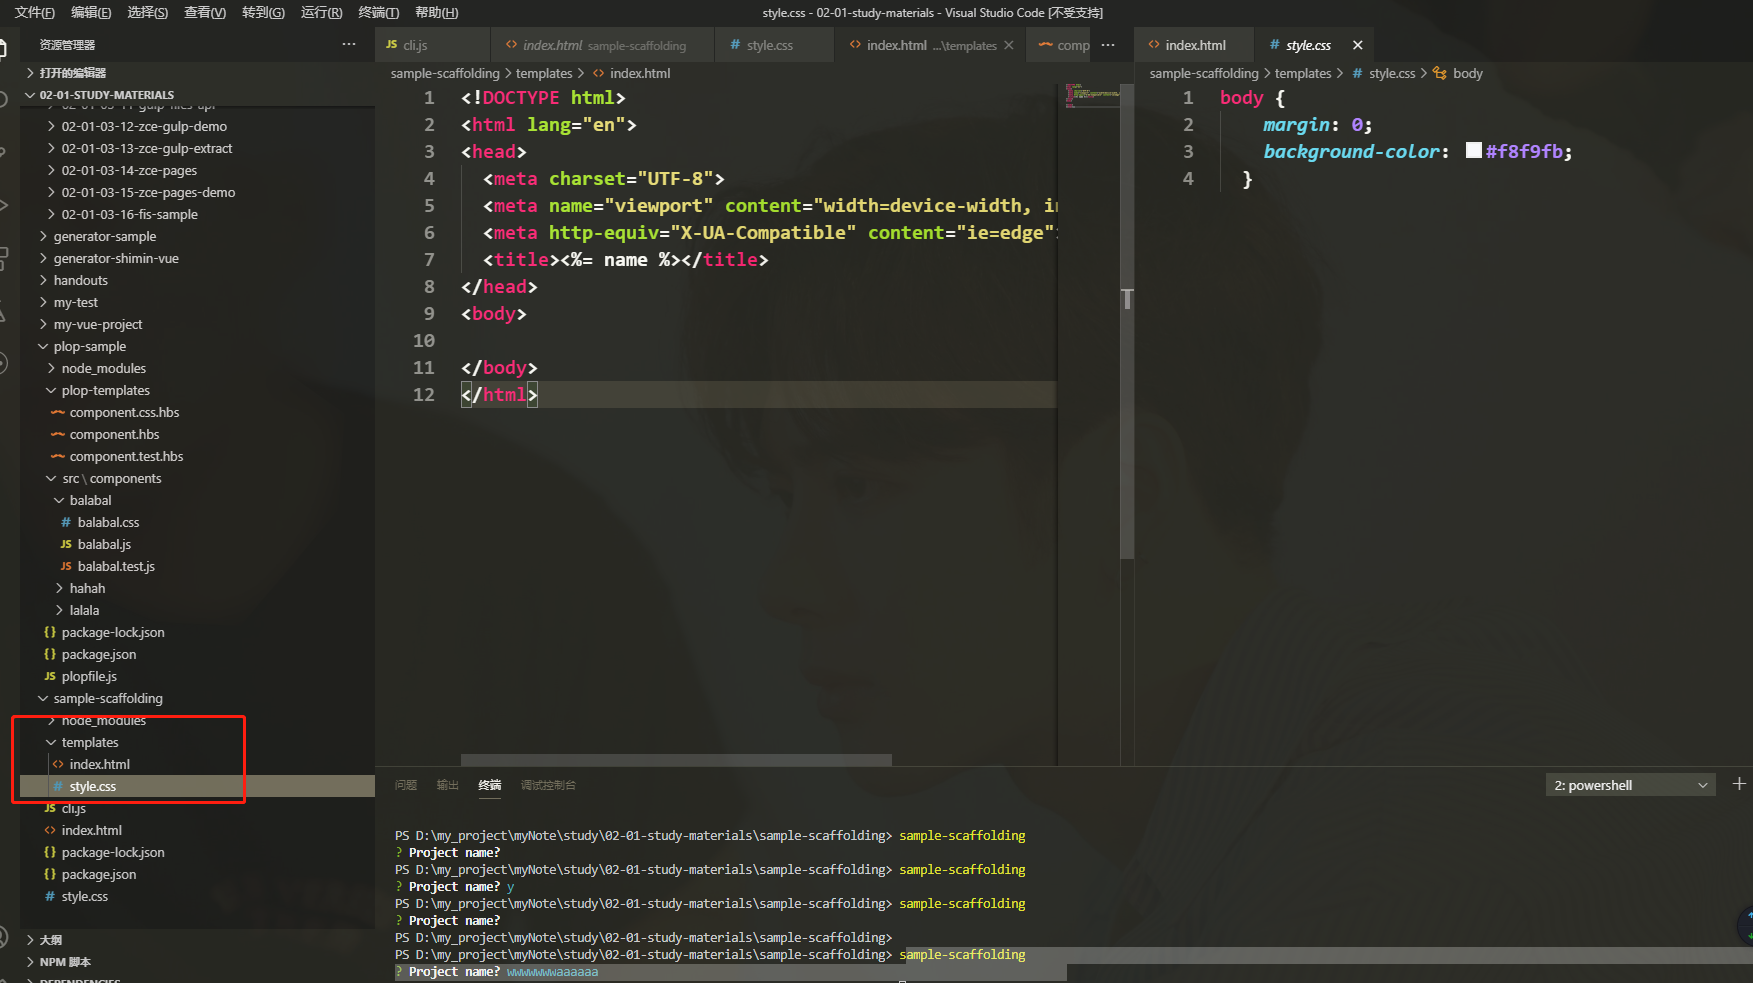Click the index.html editor minimap

click(1090, 95)
